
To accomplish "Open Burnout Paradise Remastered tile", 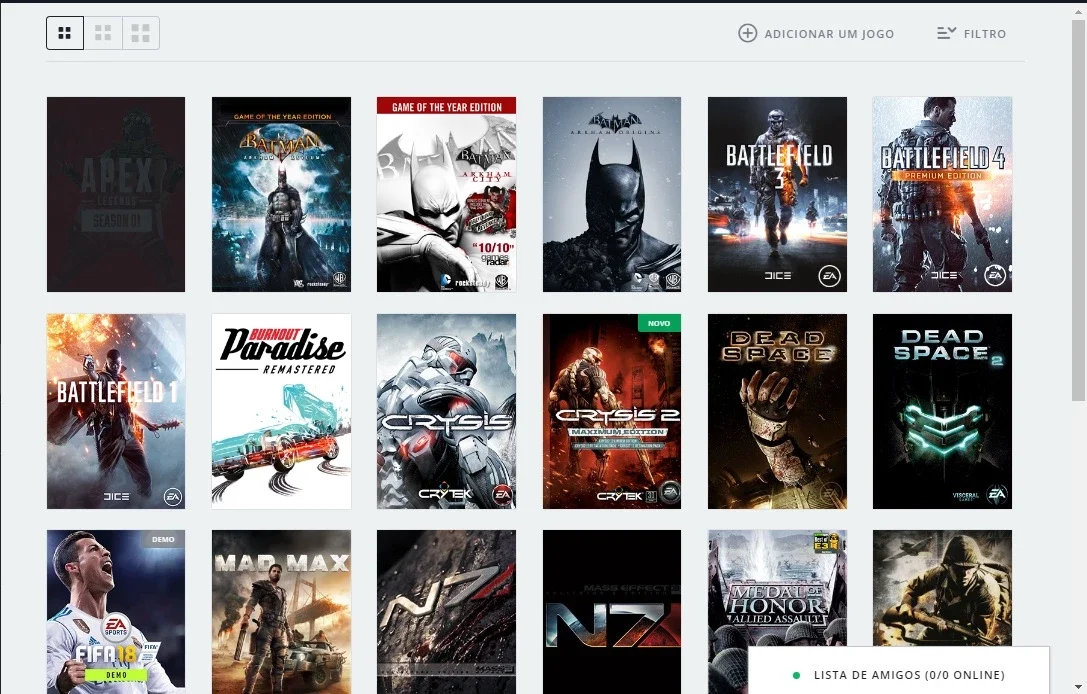I will (x=281, y=411).
